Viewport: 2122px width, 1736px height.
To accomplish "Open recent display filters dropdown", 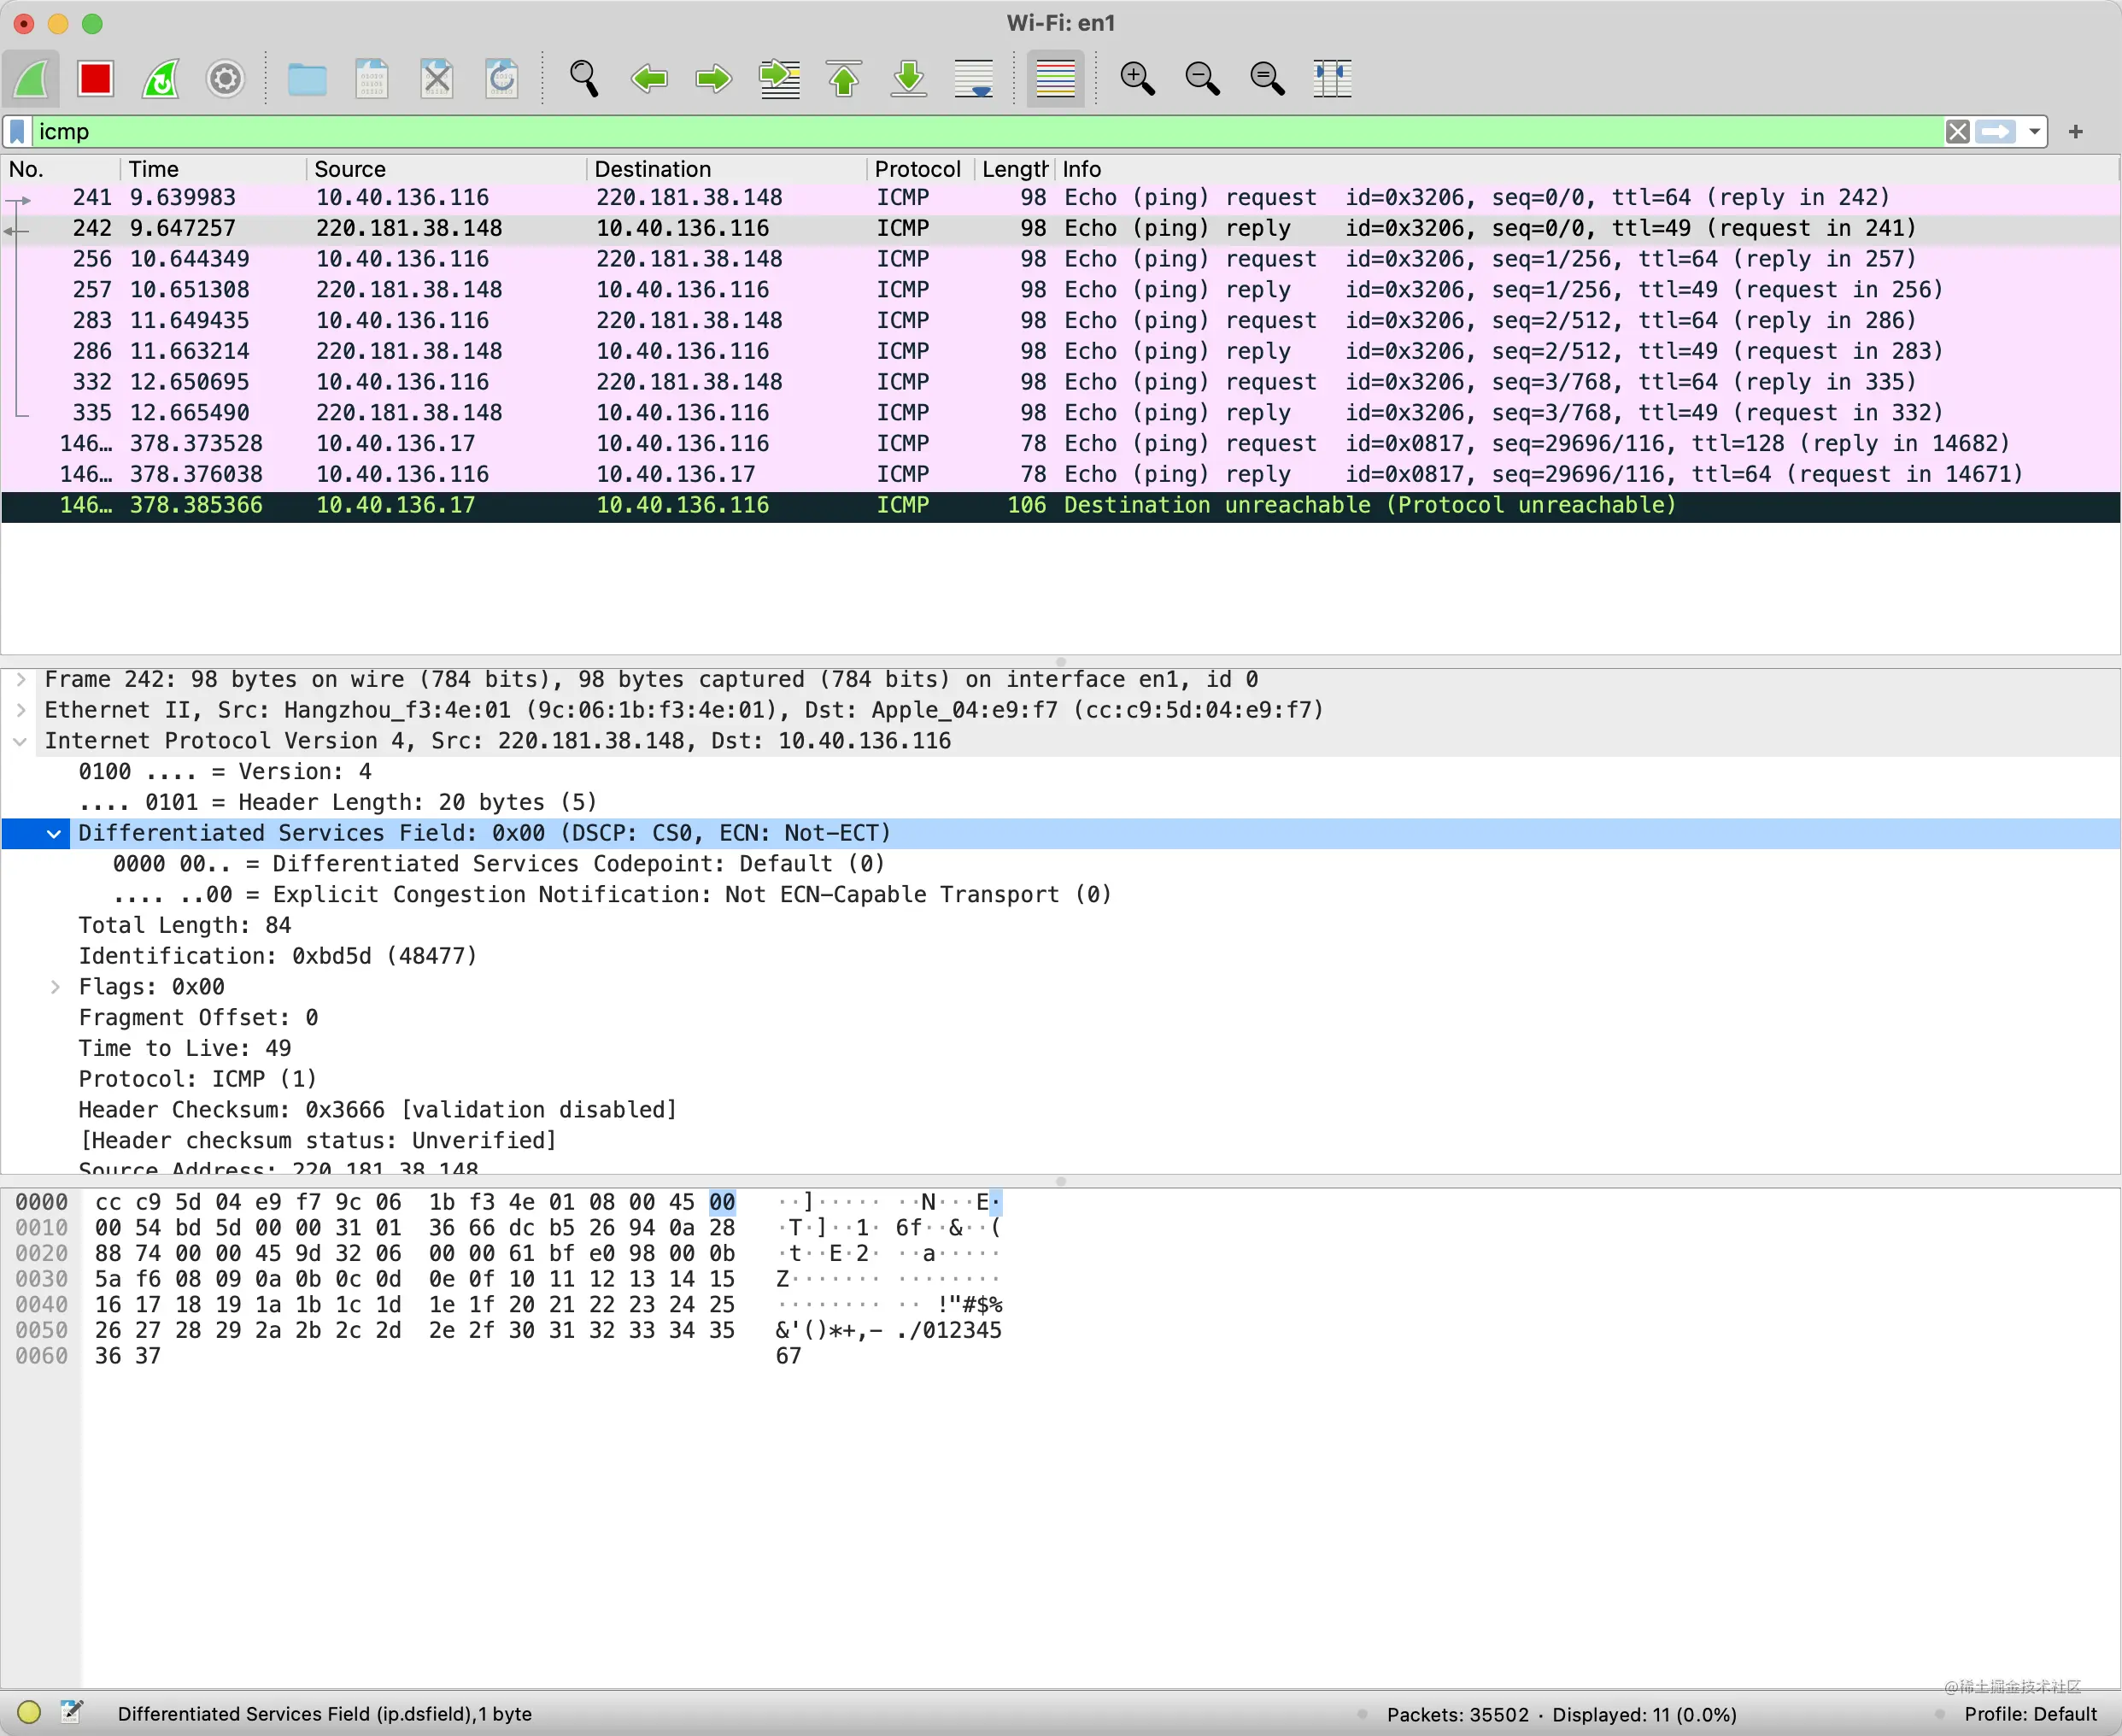I will (x=2033, y=132).
